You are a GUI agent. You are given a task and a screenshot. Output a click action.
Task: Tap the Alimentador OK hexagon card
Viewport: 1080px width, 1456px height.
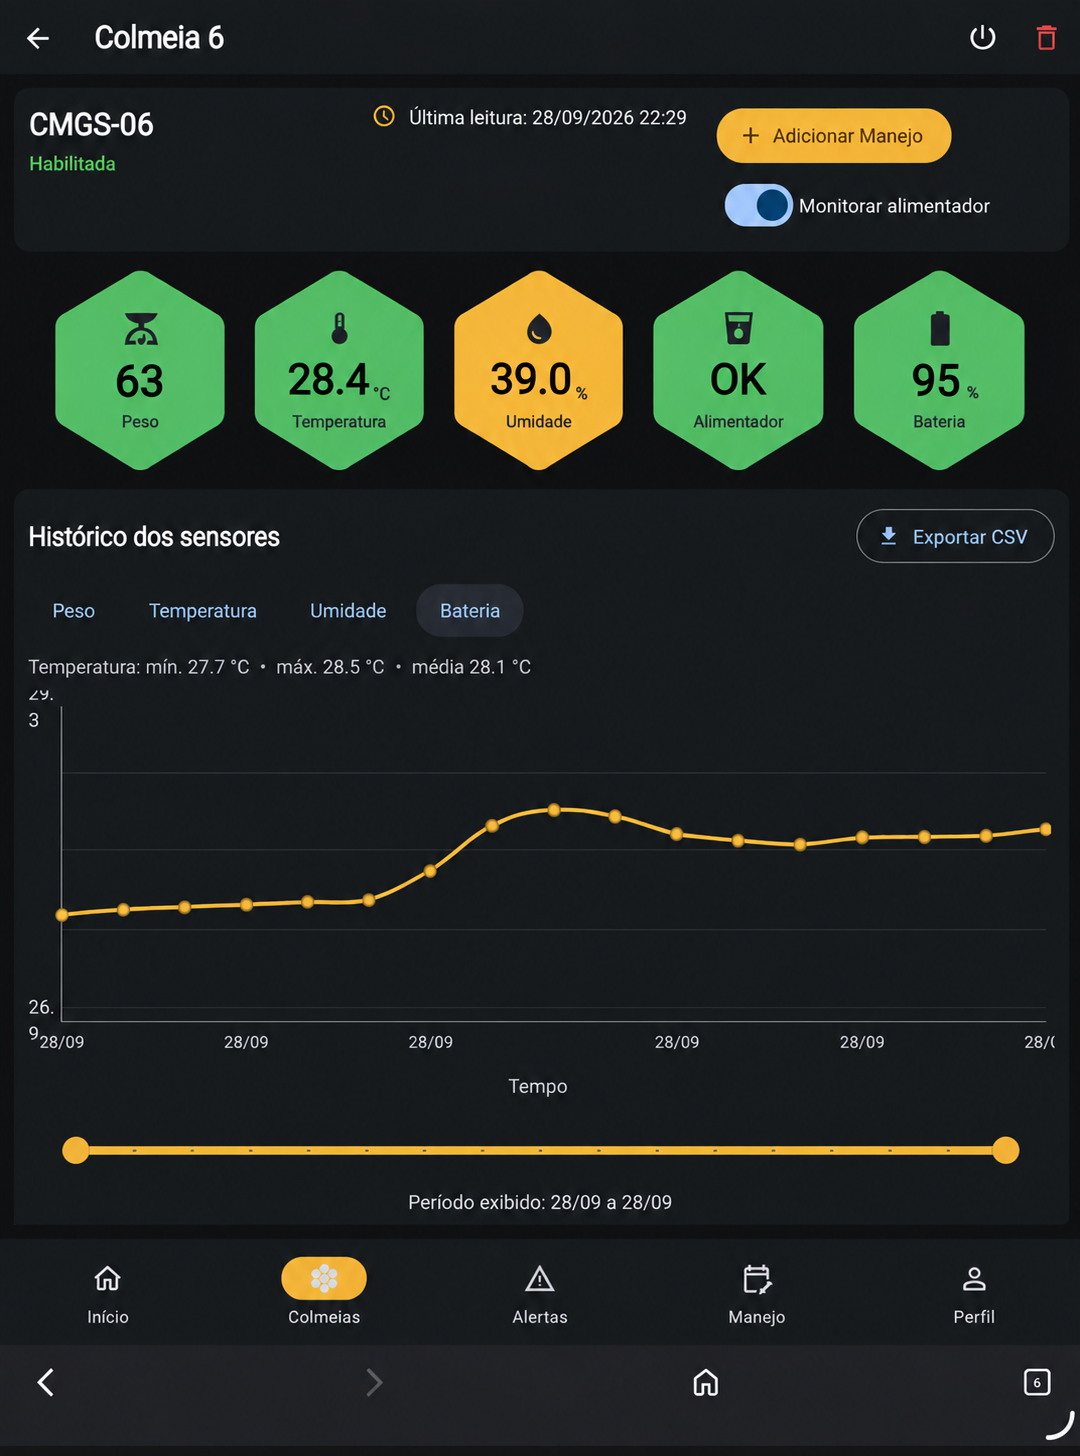coord(738,370)
